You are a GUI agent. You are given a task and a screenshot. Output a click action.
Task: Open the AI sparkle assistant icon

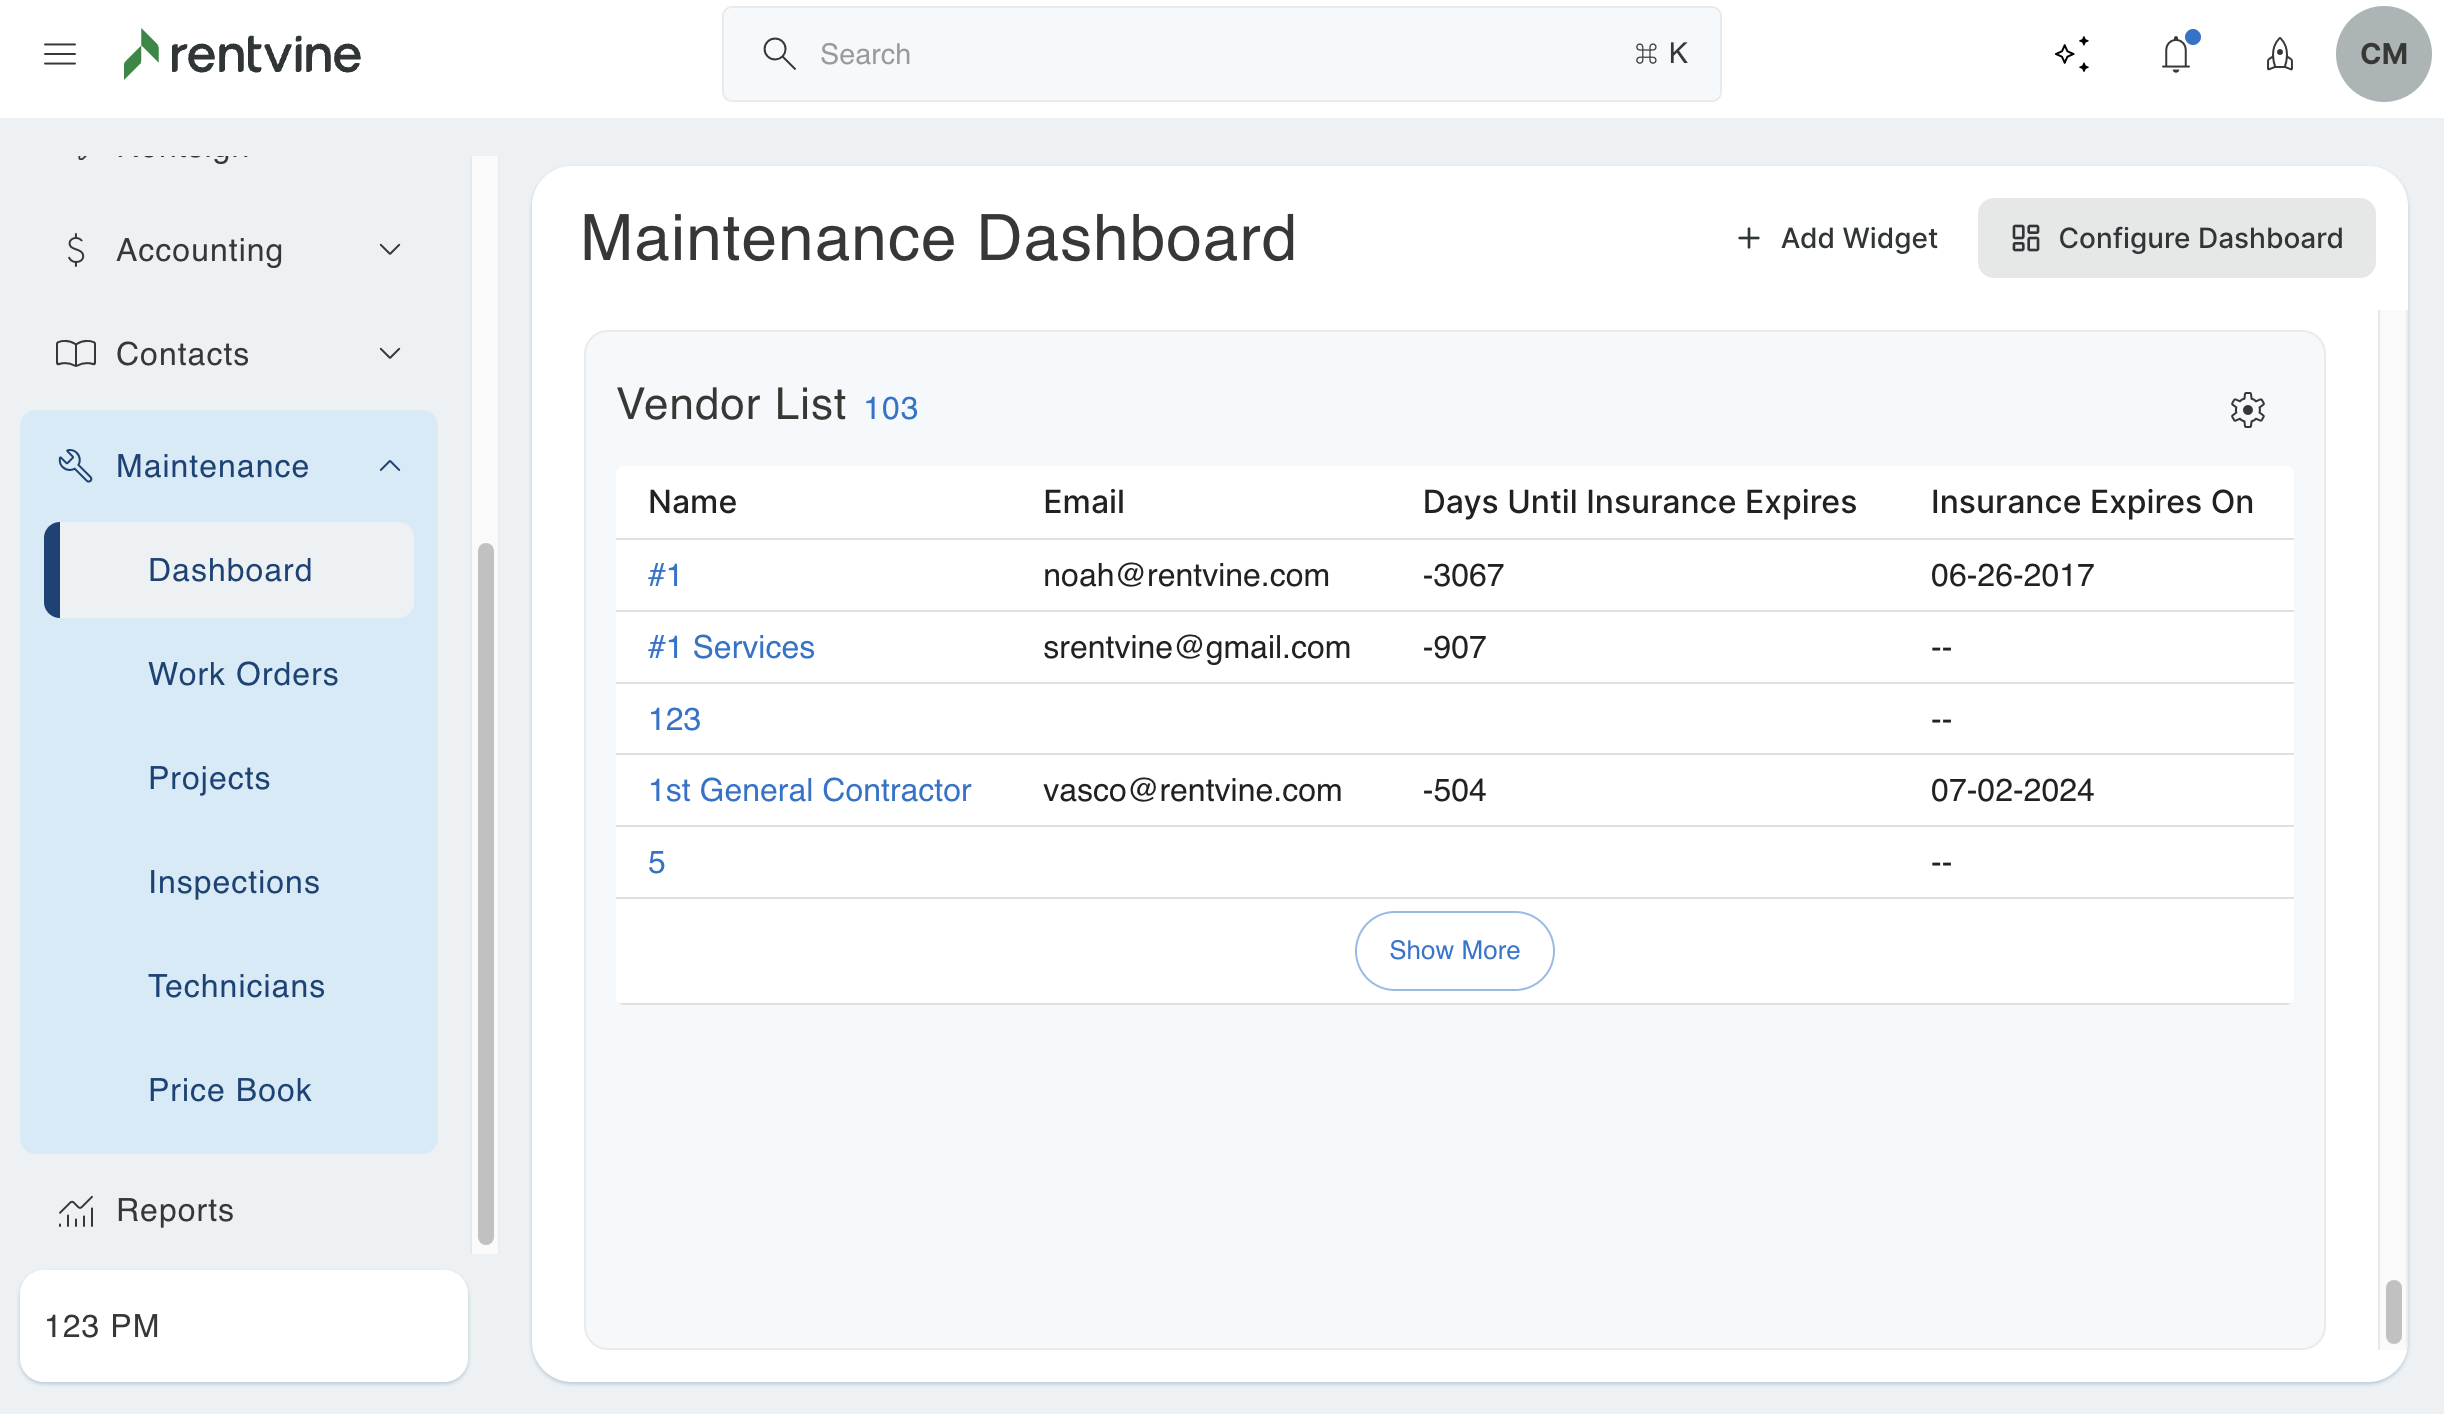point(2072,54)
